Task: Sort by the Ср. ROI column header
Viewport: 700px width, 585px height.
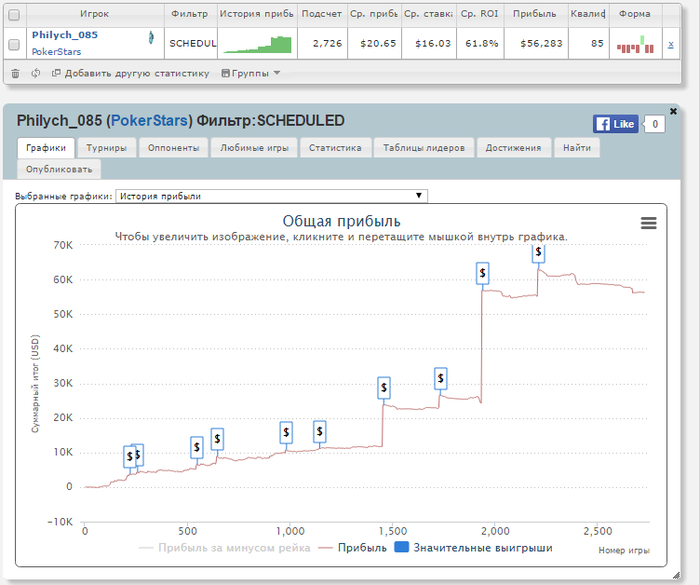Action: coord(480,14)
